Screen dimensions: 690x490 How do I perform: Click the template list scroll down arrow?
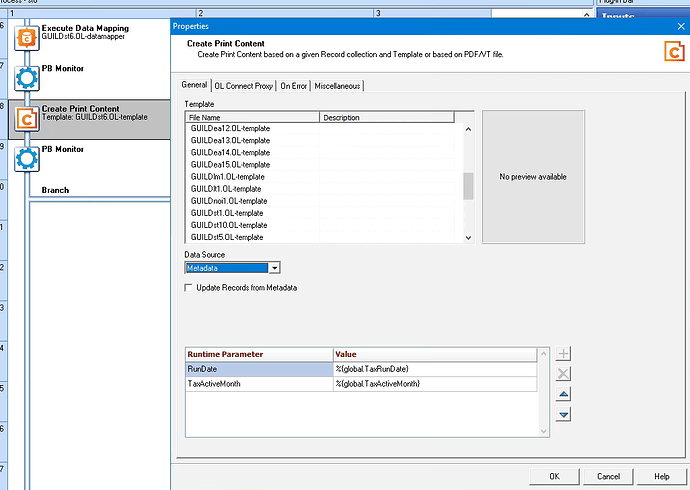[x=468, y=238]
